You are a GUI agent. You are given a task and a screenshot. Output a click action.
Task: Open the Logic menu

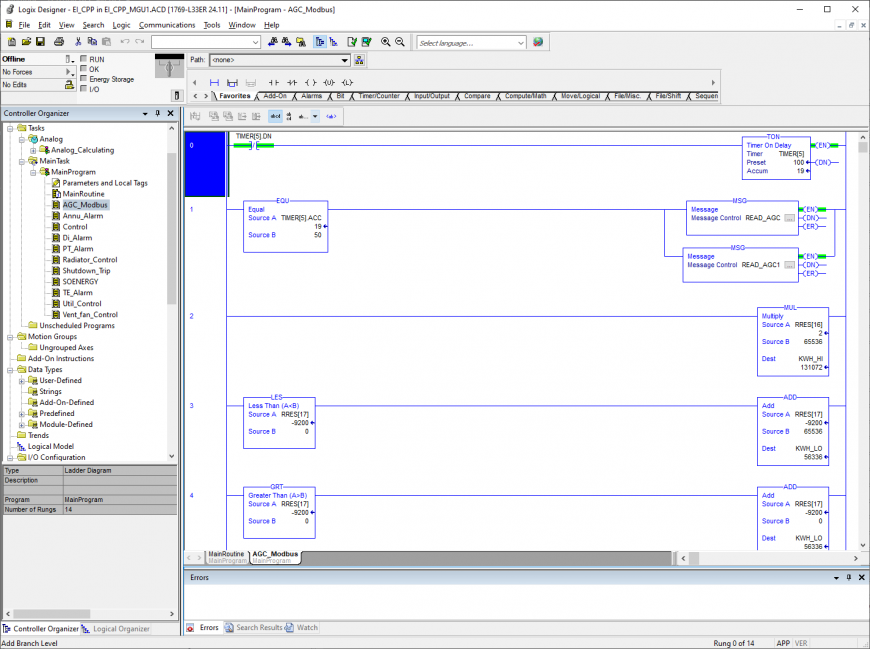[121, 25]
